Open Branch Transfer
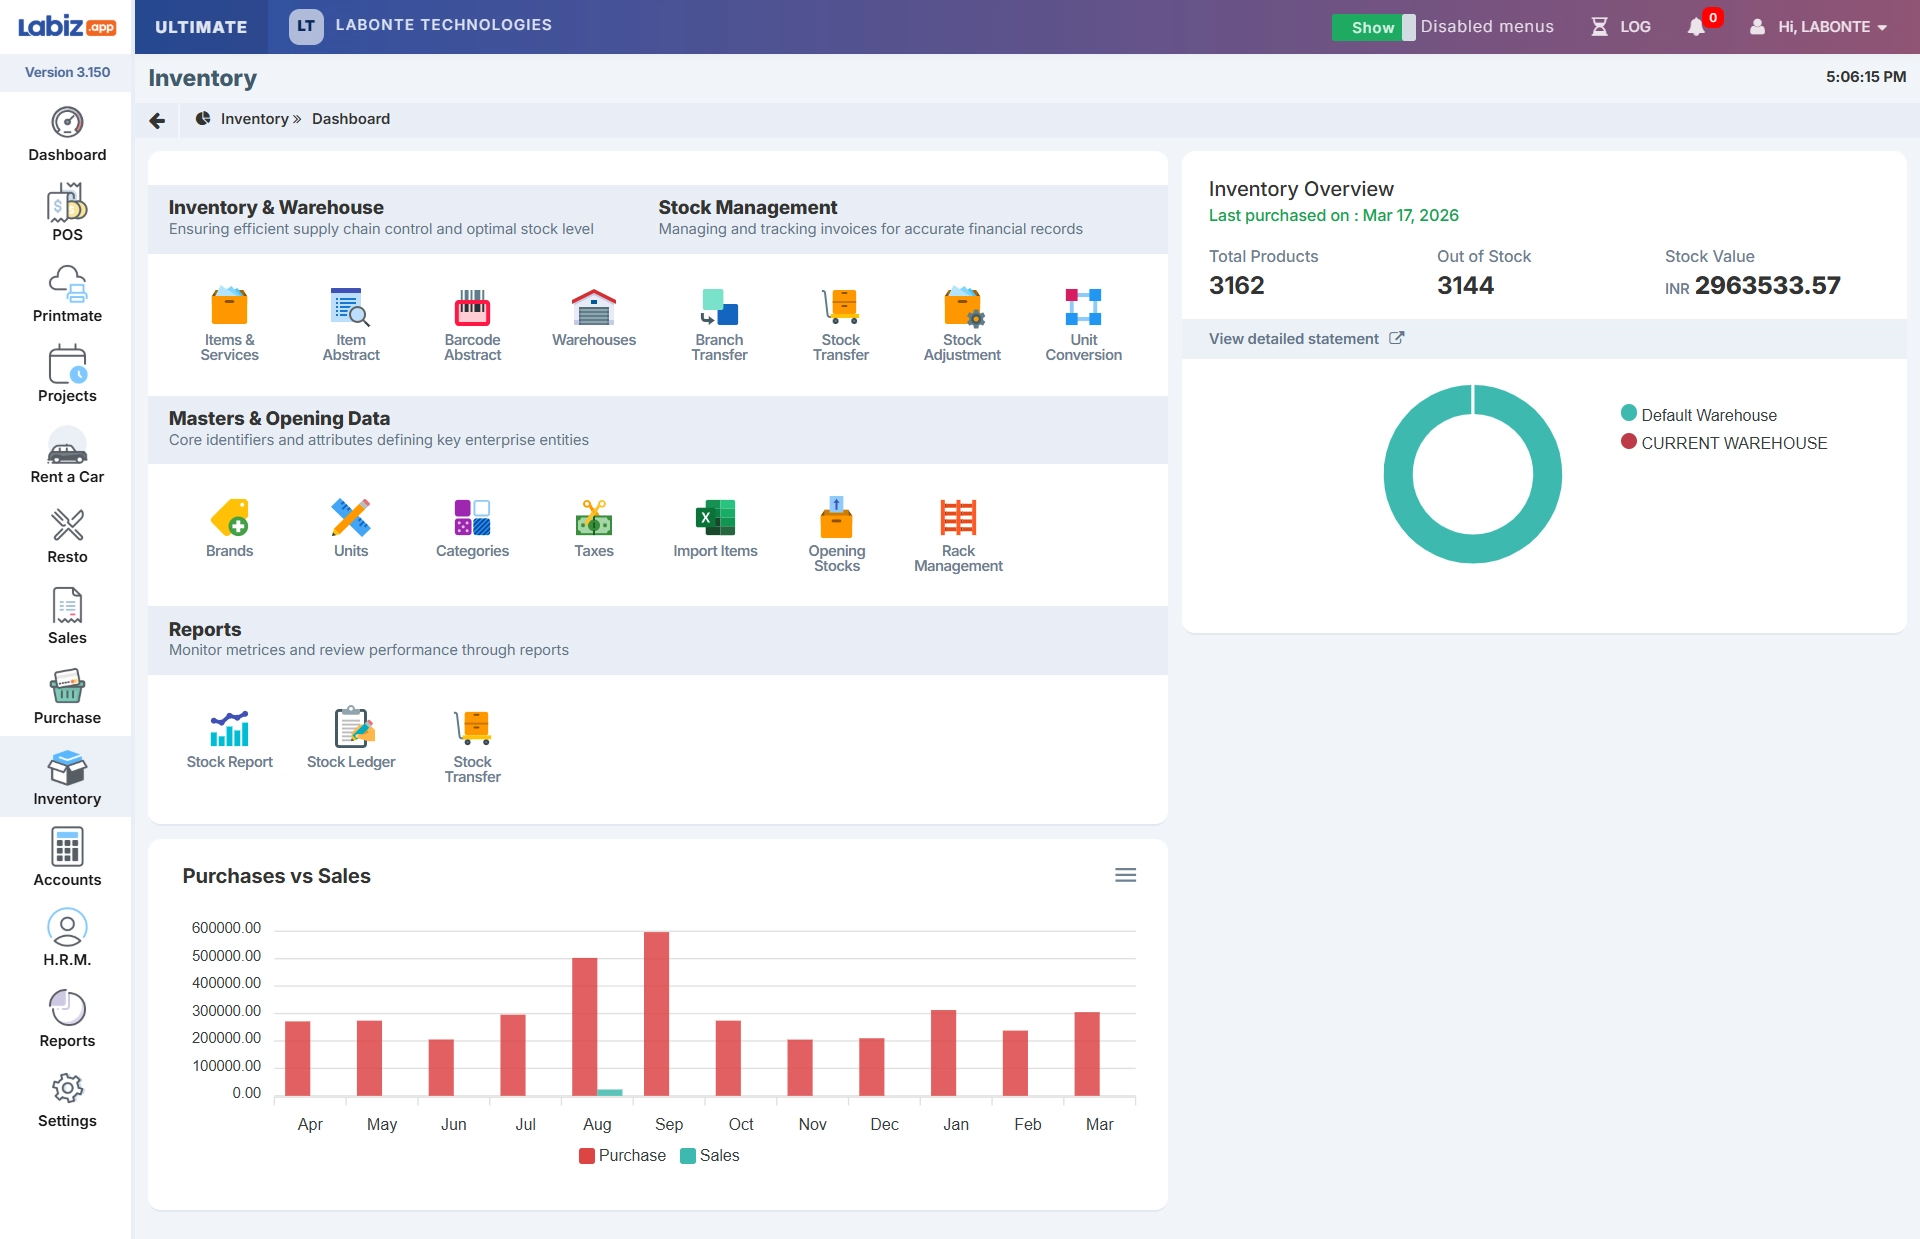Image resolution: width=1920 pixels, height=1239 pixels. coord(719,324)
